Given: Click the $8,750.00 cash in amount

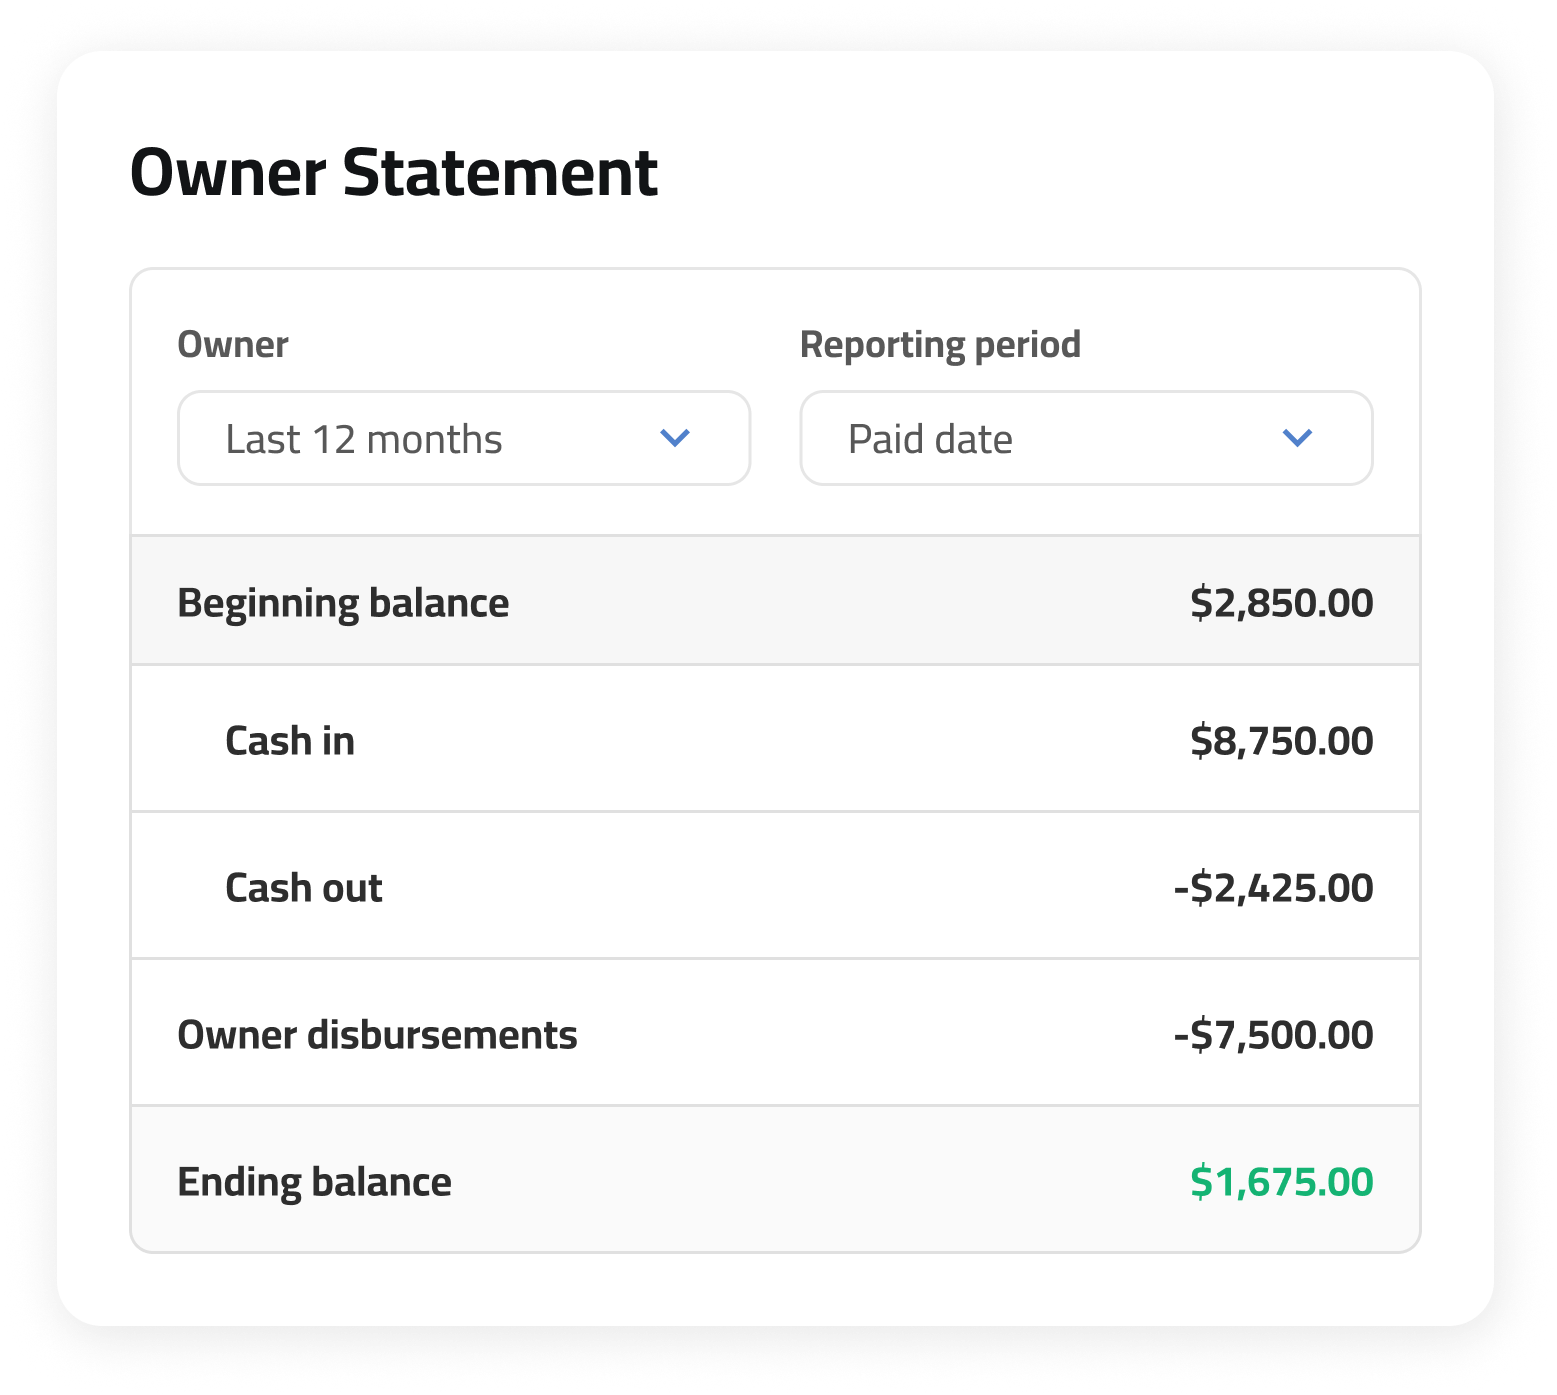Looking at the screenshot, I should point(1281,741).
